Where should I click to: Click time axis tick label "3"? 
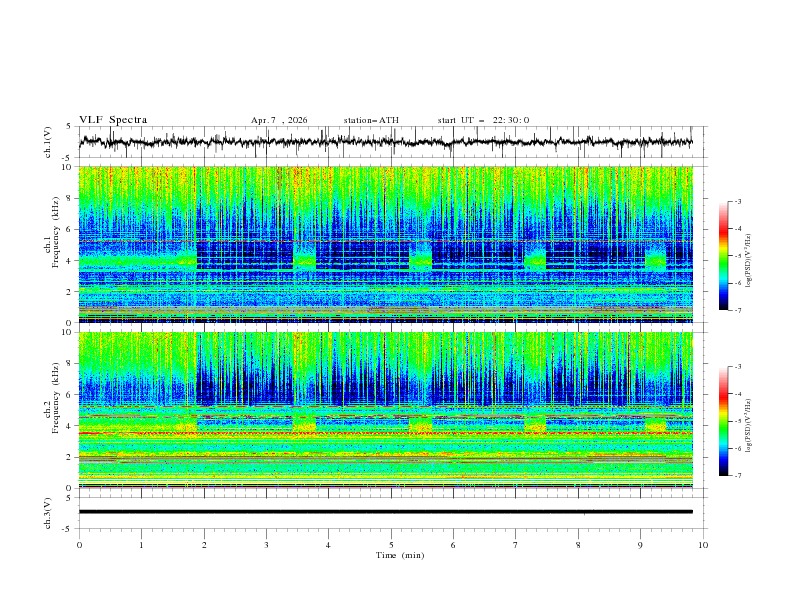266,545
